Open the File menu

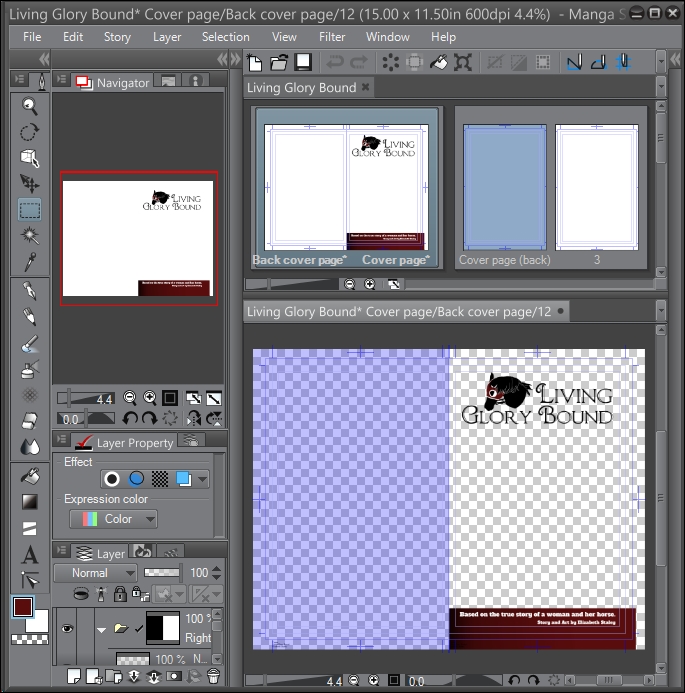tap(32, 37)
